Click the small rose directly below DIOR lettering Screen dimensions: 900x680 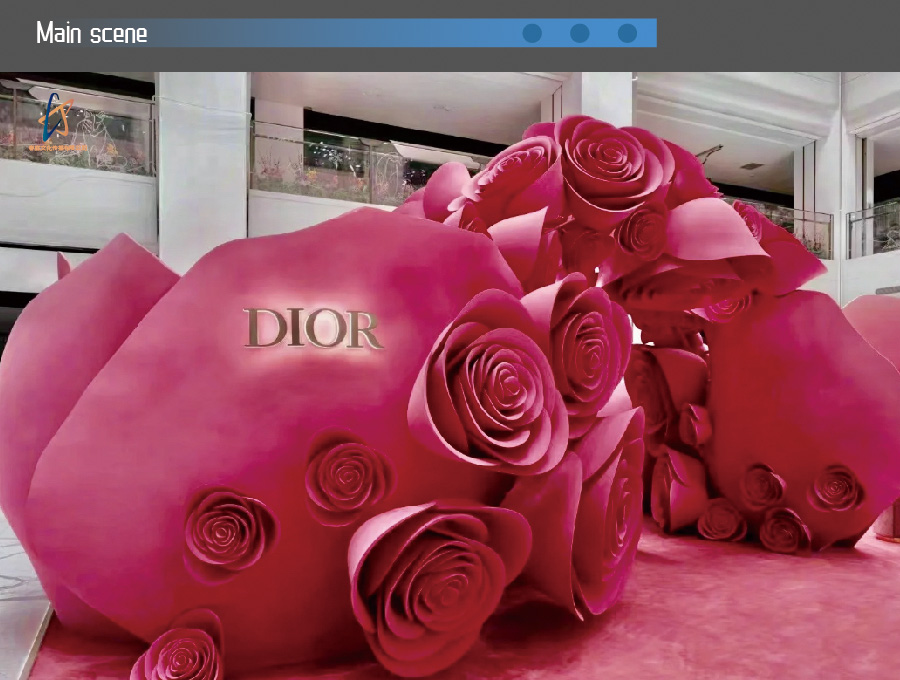(x=347, y=479)
